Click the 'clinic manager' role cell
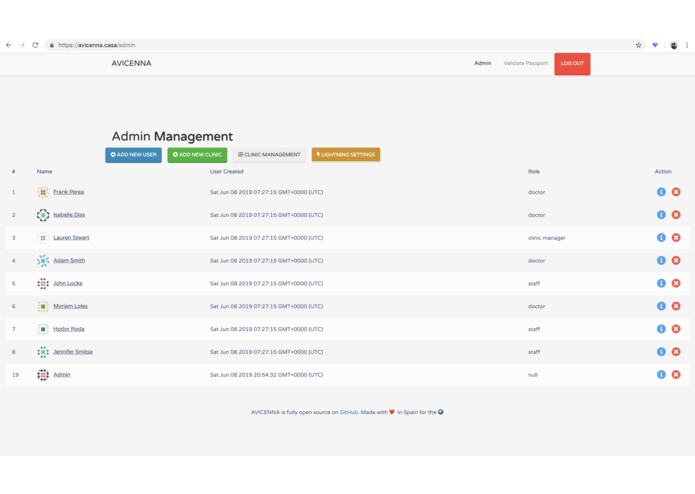This screenshot has height=494, width=695. [547, 238]
